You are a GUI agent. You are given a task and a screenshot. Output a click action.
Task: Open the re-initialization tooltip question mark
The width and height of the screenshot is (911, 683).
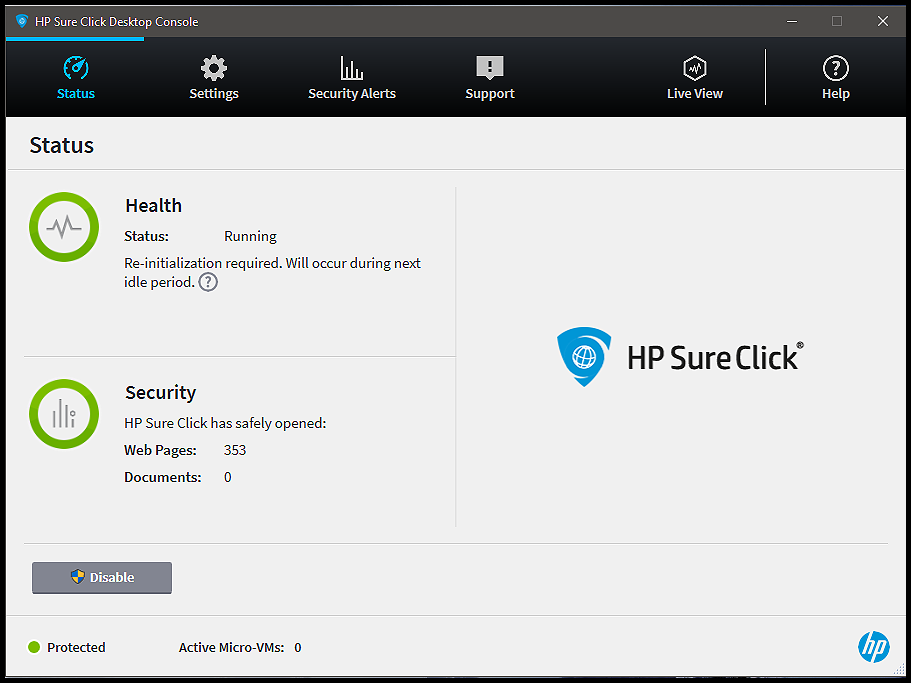(x=208, y=282)
